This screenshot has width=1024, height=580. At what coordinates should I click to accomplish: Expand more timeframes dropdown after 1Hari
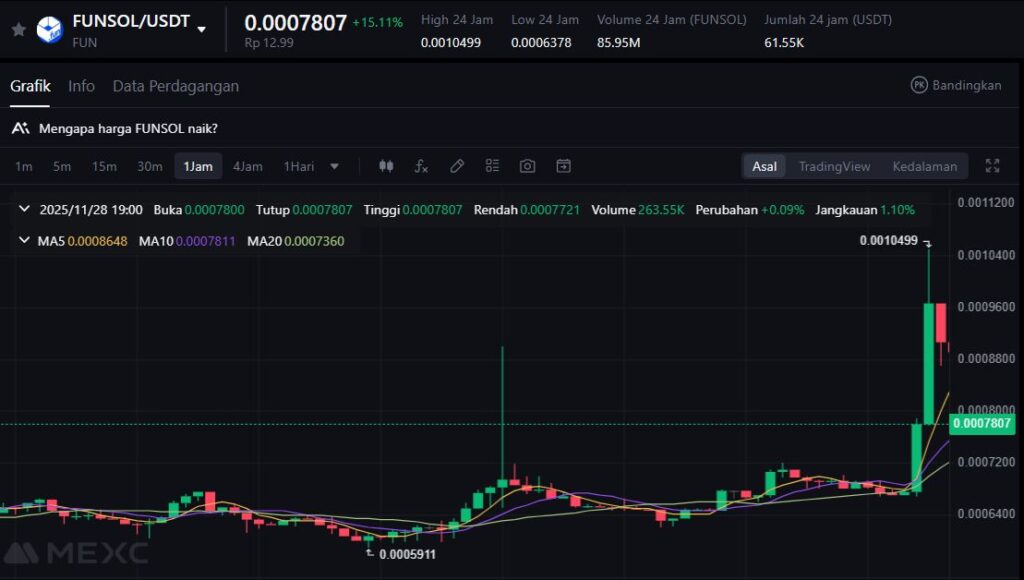334,166
